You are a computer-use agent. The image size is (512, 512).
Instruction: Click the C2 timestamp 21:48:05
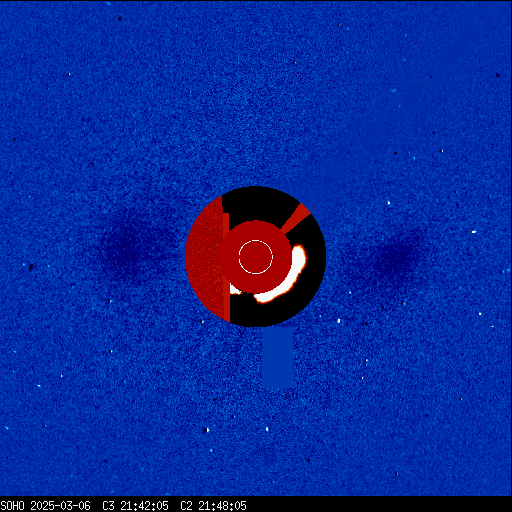[x=222, y=506]
